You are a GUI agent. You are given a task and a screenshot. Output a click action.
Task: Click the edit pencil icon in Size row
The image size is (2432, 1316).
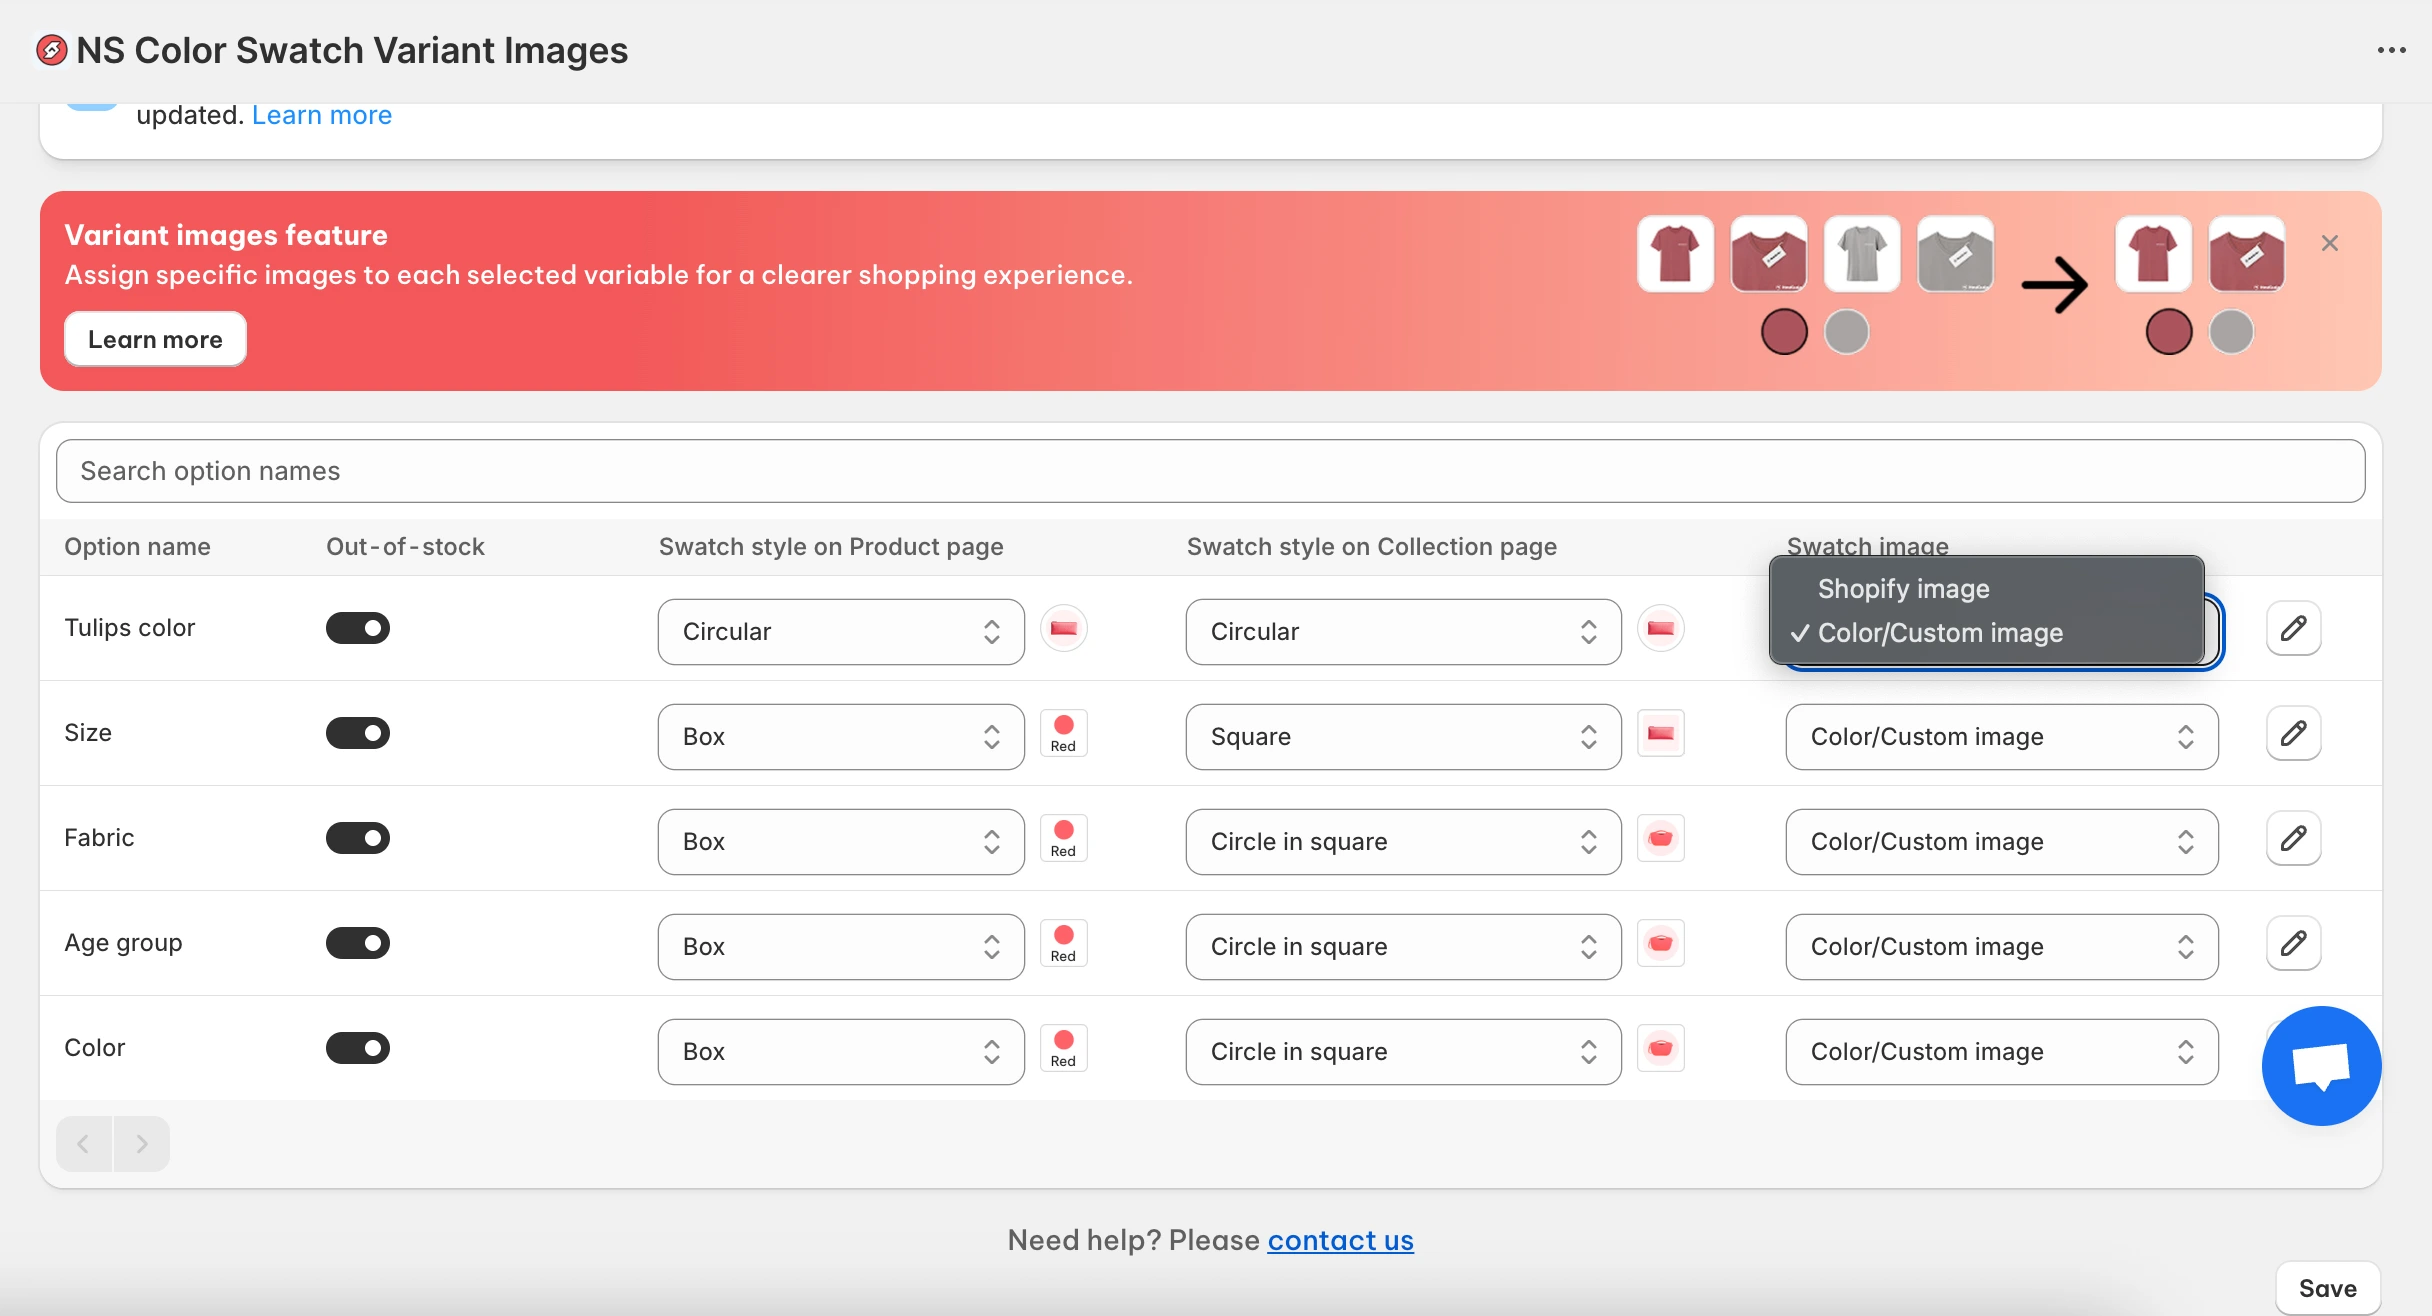(2293, 733)
